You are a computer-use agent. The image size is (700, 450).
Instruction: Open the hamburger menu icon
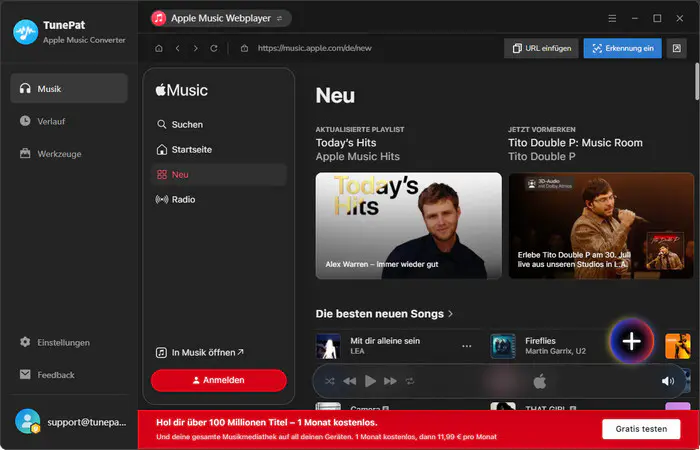(x=612, y=18)
